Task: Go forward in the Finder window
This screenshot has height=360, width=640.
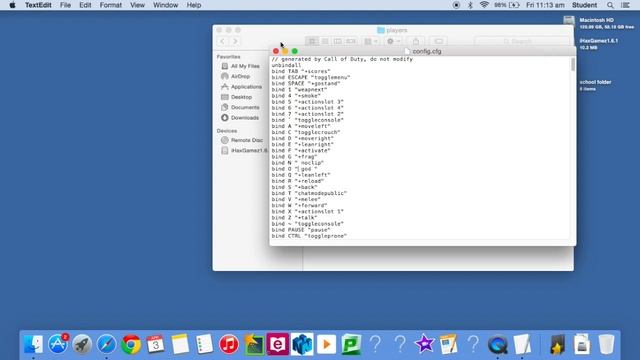Action: click(235, 41)
